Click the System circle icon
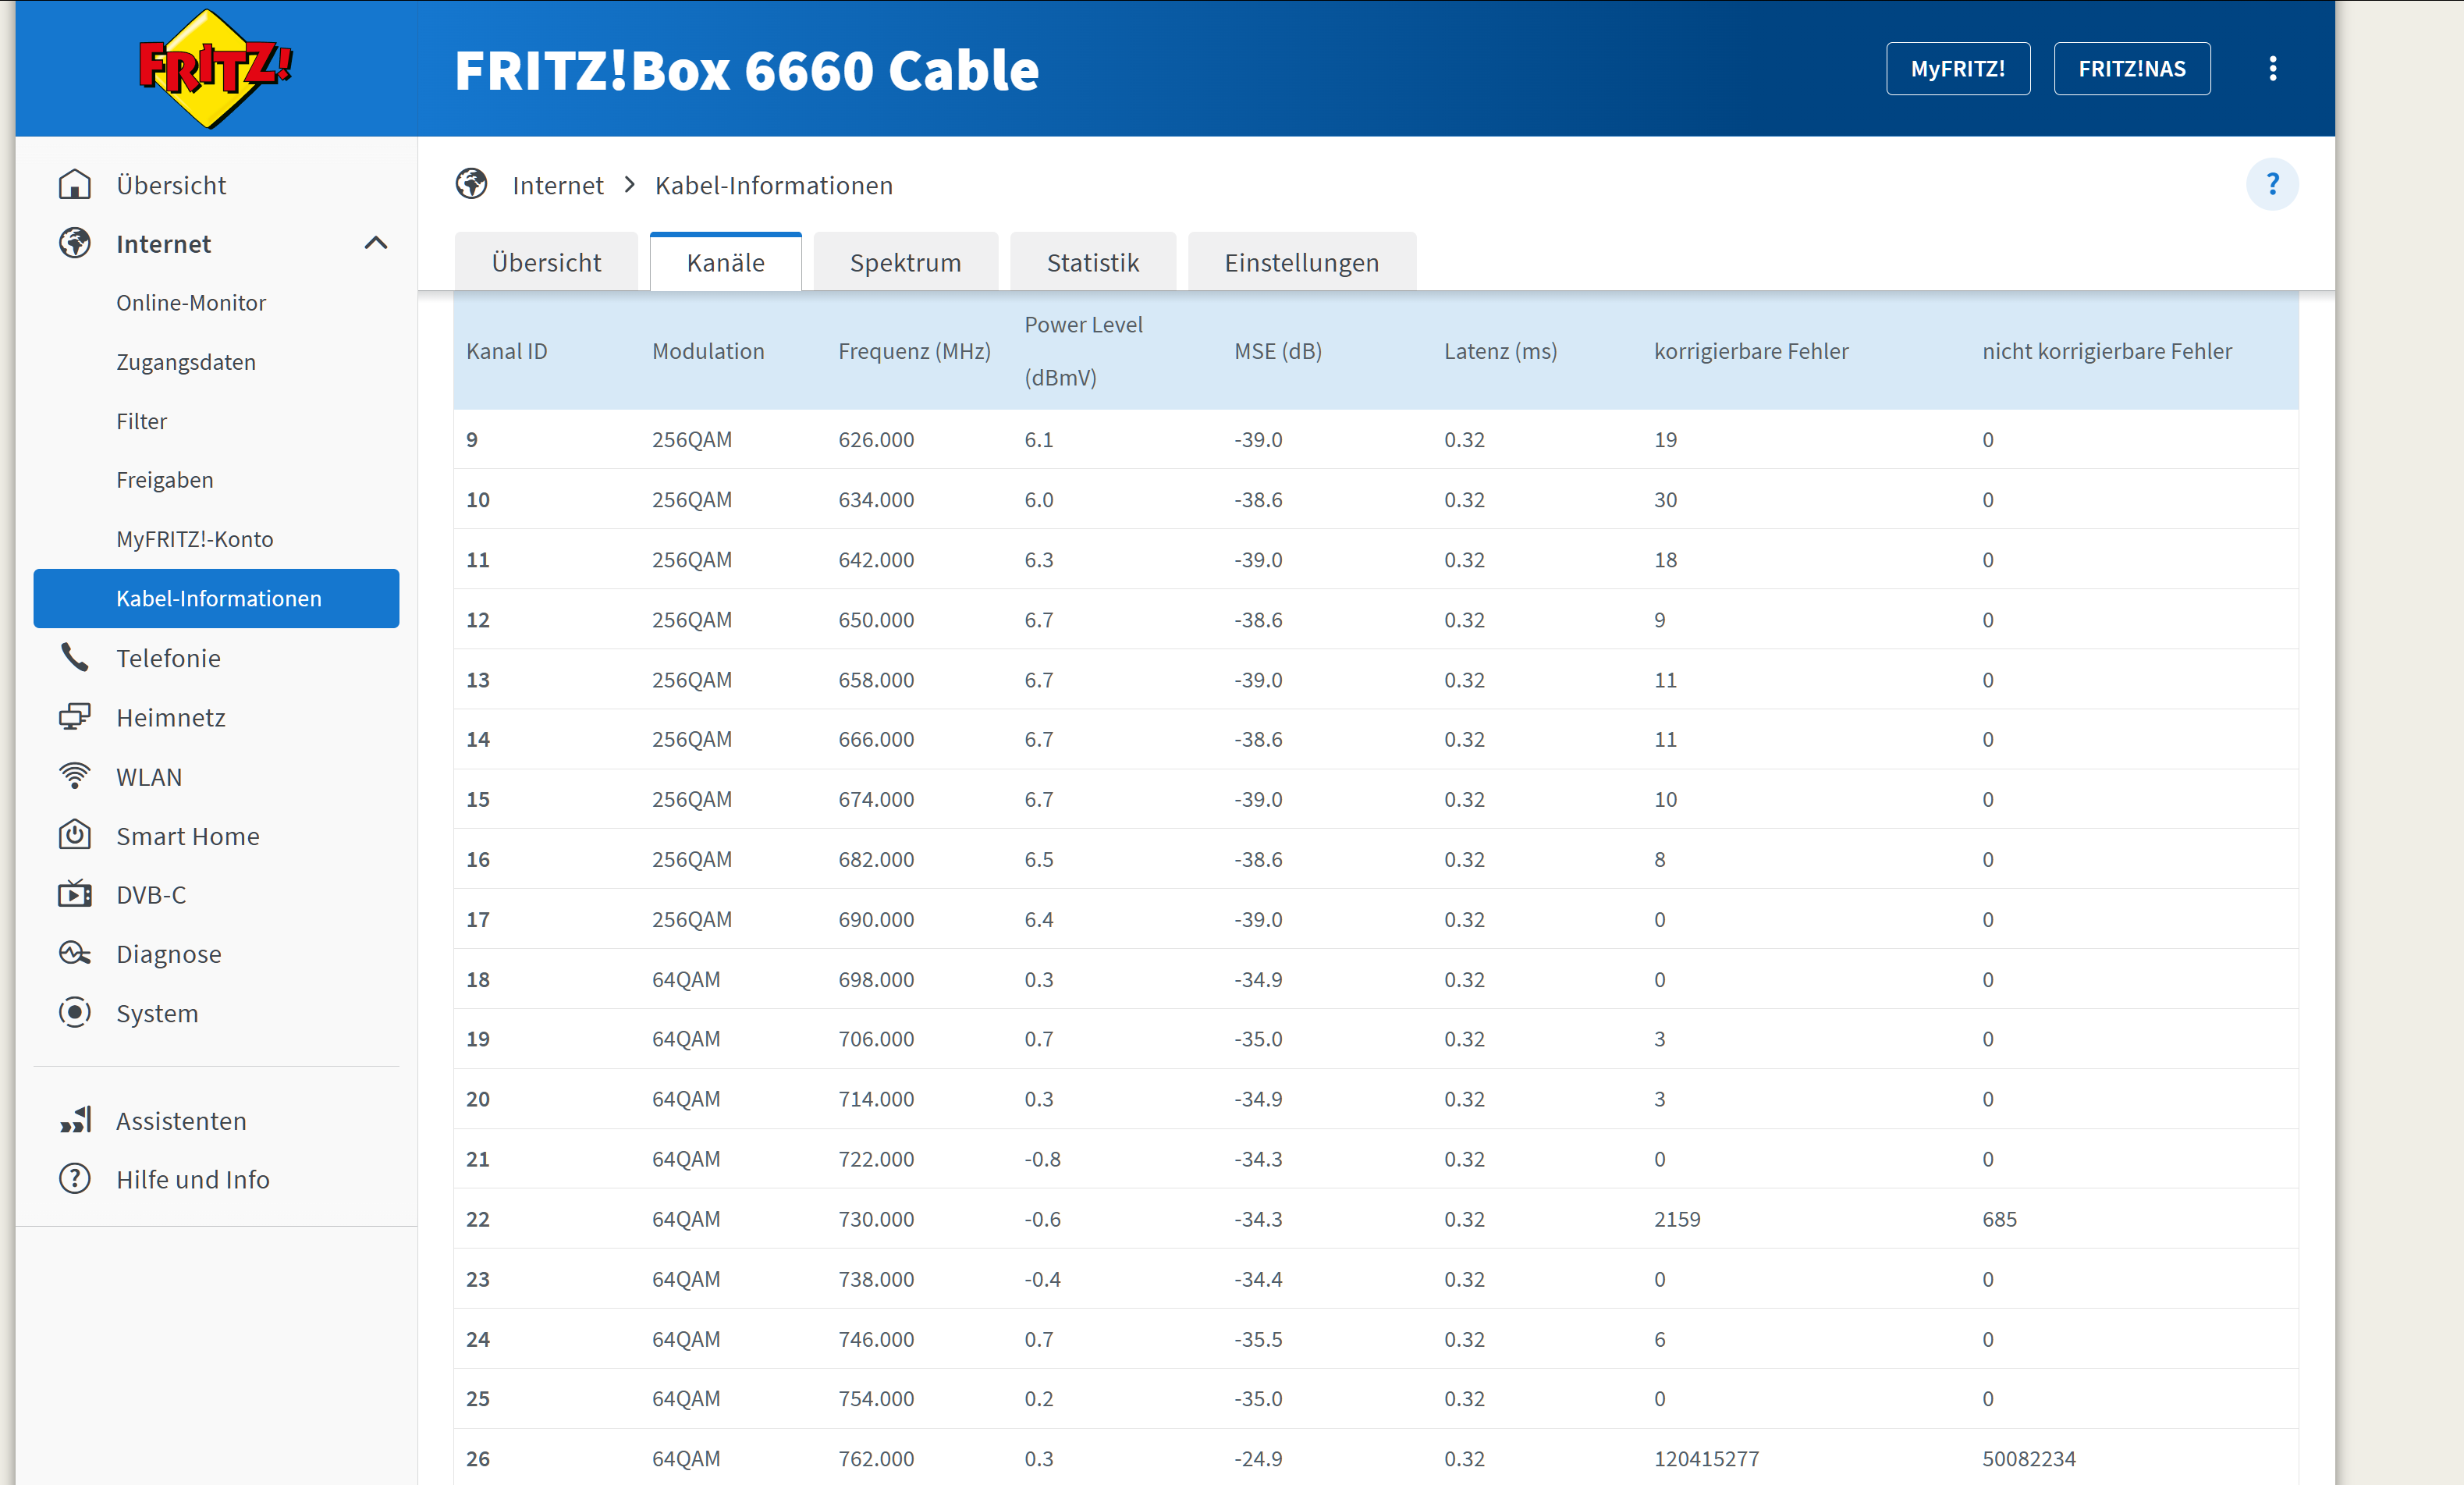Screen dimensions: 2464x1485 pyautogui.click(x=75, y=1012)
